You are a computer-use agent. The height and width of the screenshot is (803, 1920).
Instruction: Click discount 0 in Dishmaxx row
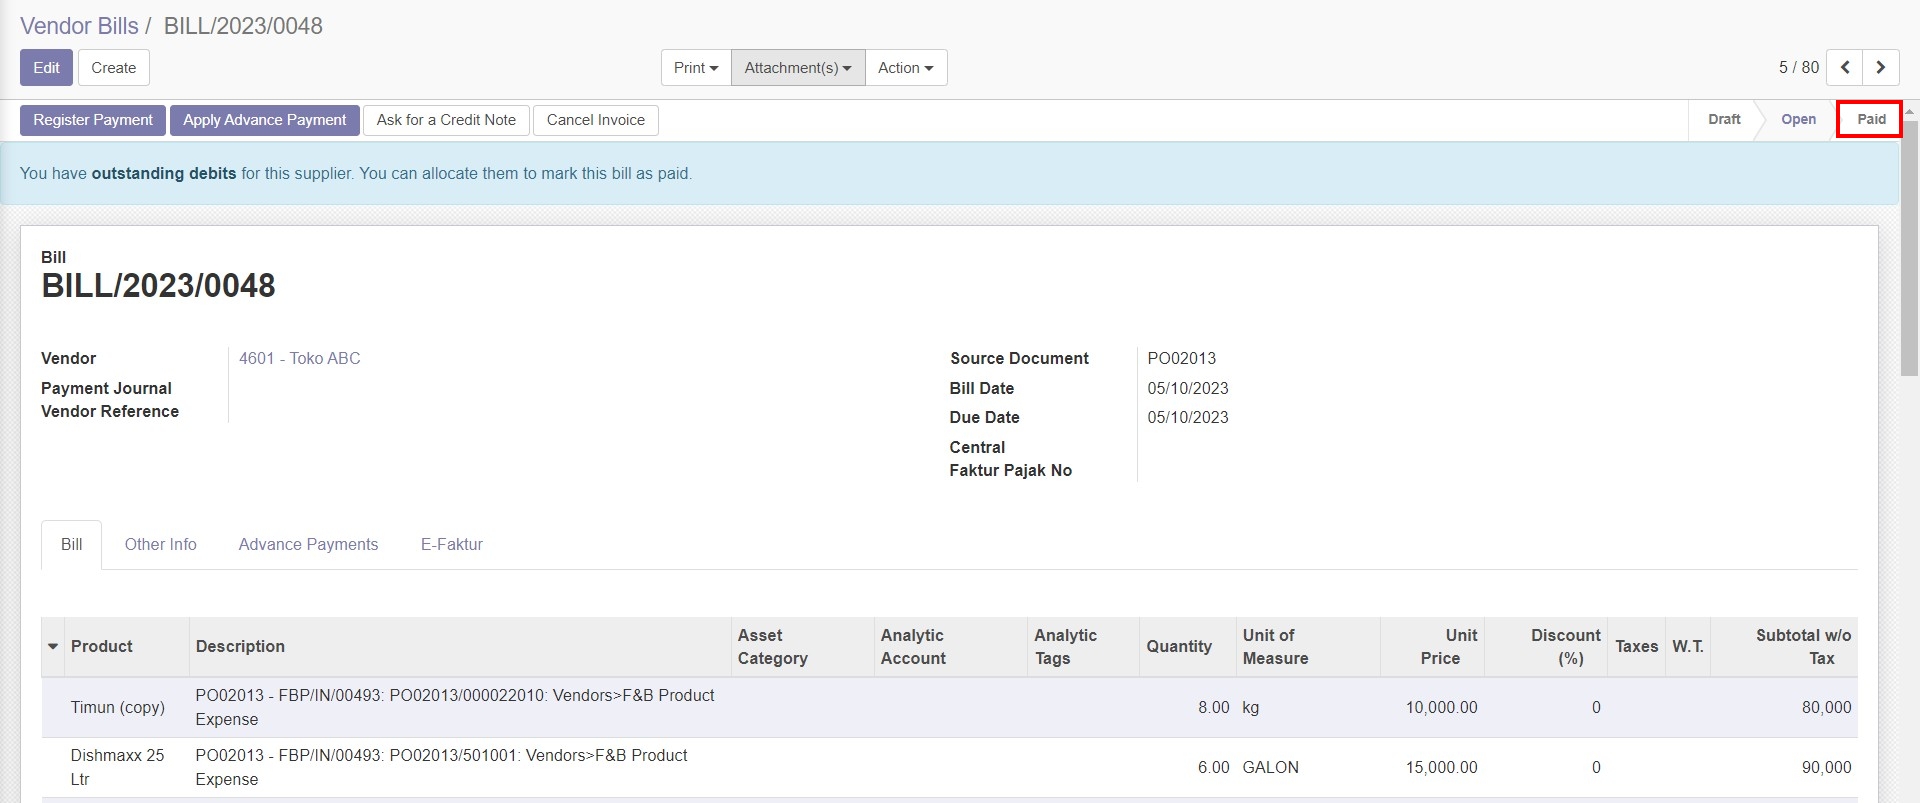click(1596, 768)
